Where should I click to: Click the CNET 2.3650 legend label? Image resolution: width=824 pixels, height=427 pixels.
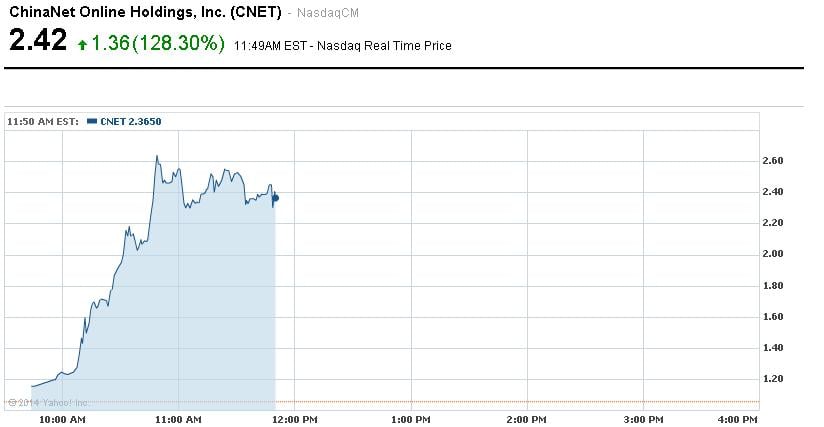(x=130, y=121)
